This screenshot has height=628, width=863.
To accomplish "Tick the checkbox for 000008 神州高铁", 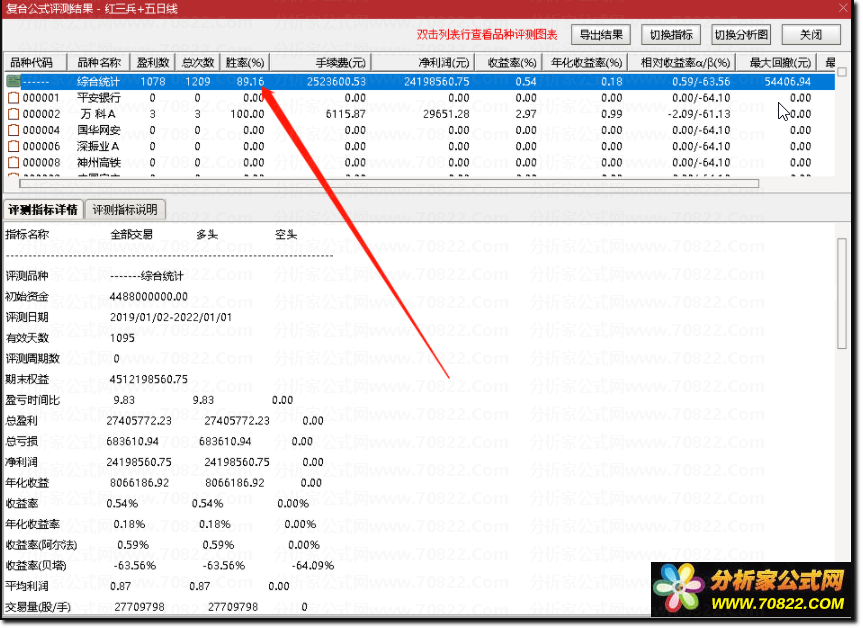I will [13, 162].
